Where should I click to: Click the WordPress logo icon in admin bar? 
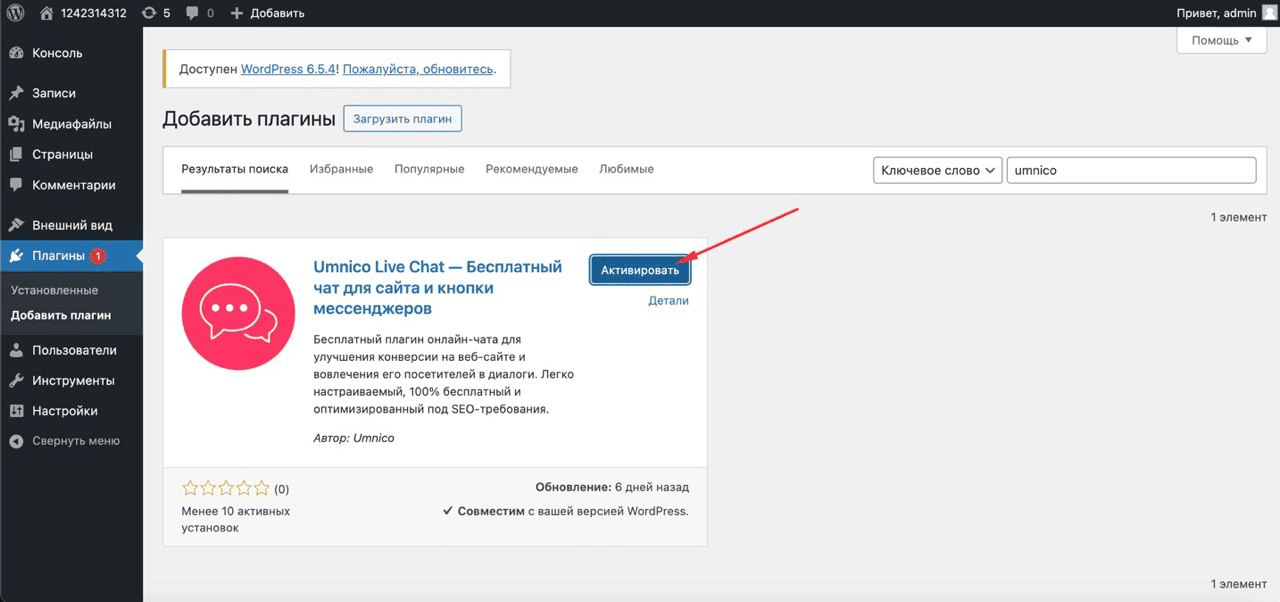pyautogui.click(x=16, y=13)
